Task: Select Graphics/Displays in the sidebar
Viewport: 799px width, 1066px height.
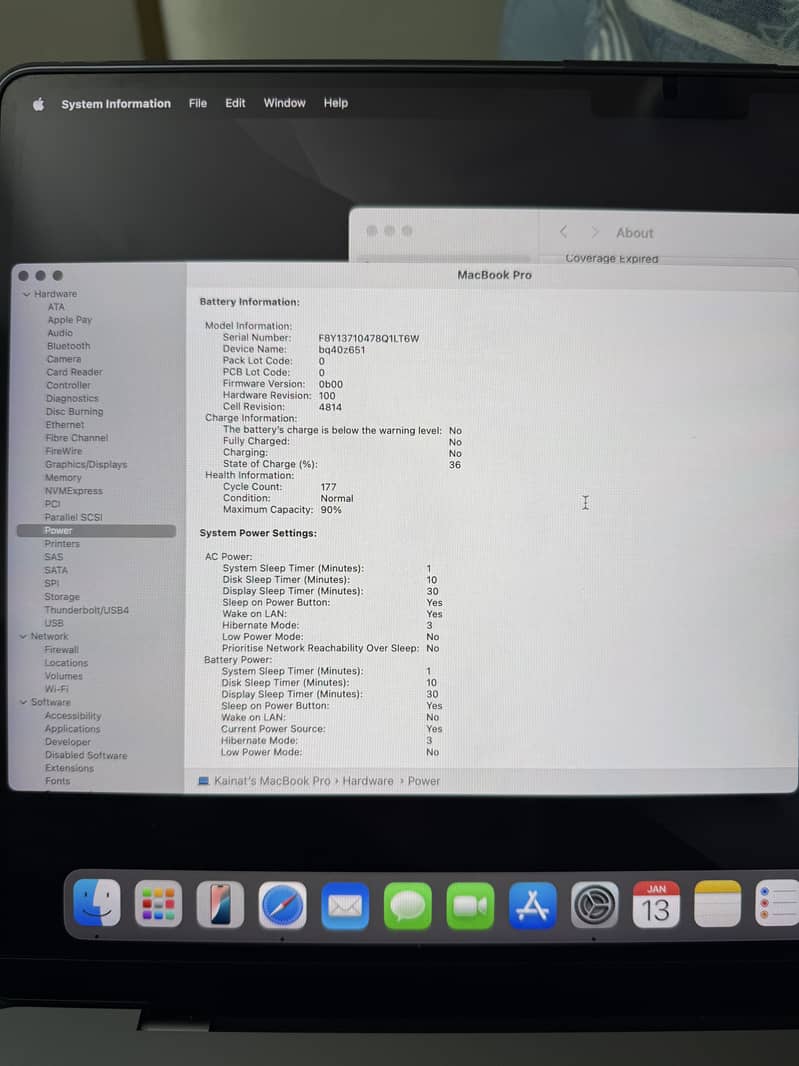Action: (85, 464)
